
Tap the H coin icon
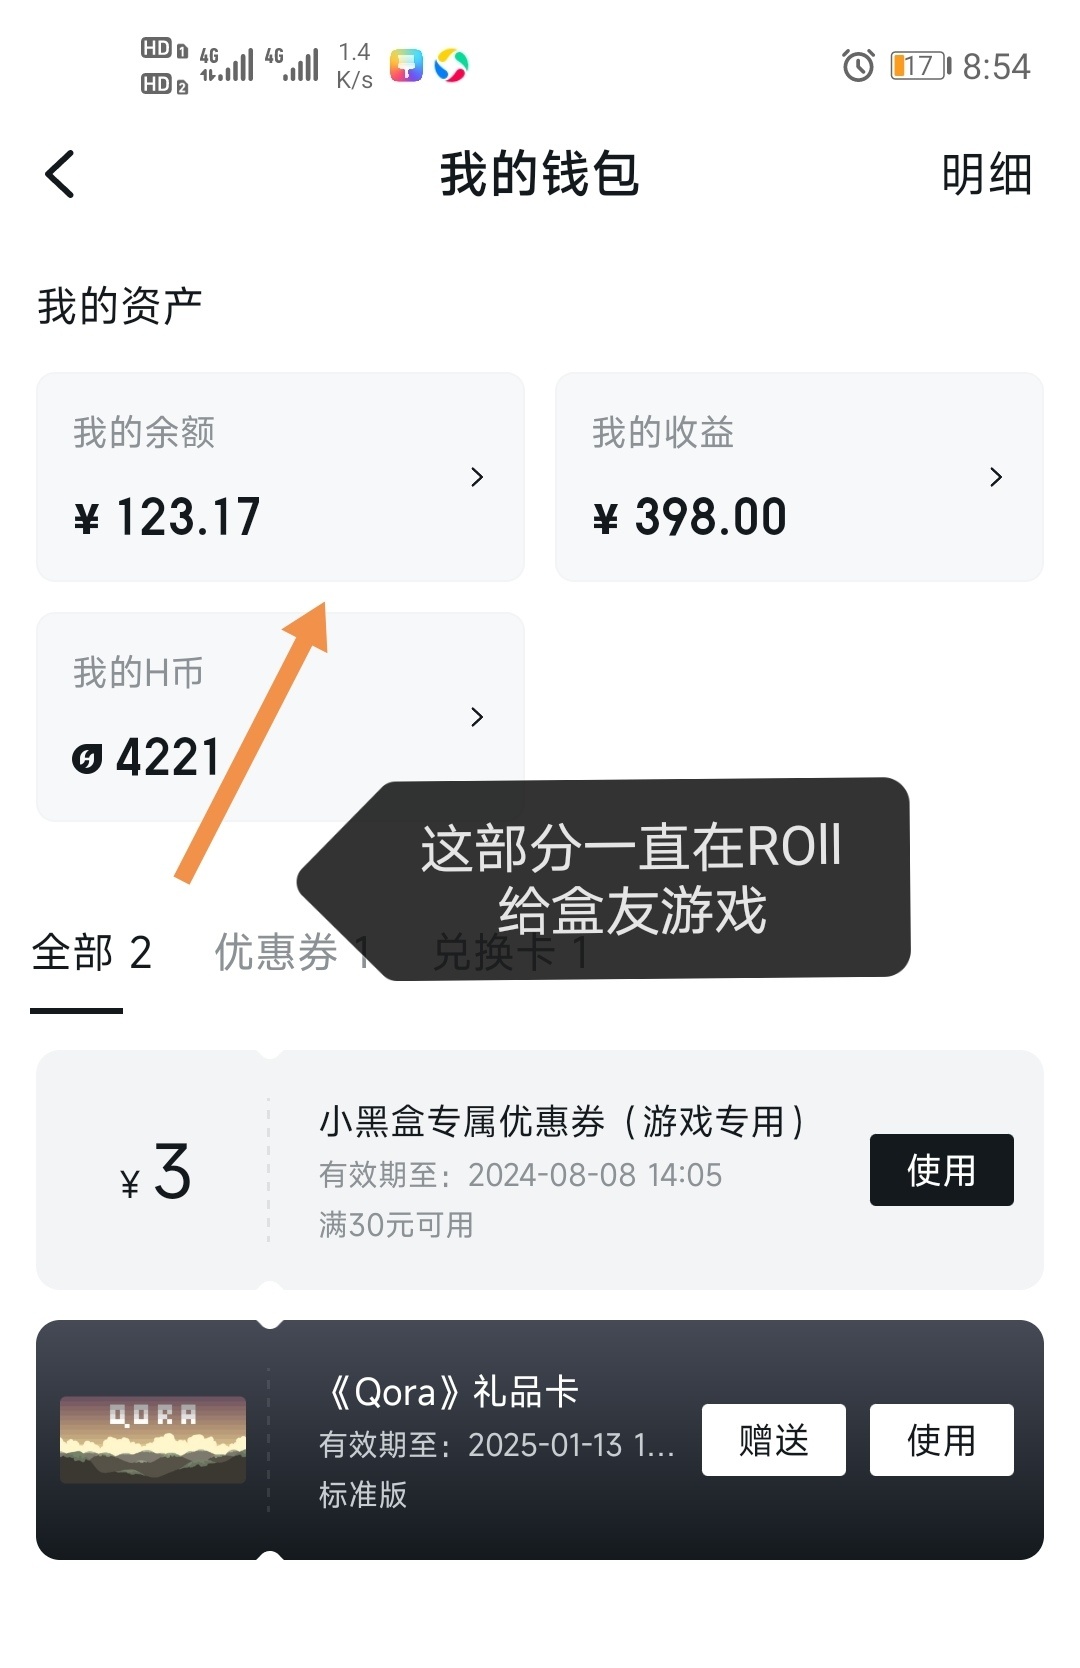(x=87, y=759)
